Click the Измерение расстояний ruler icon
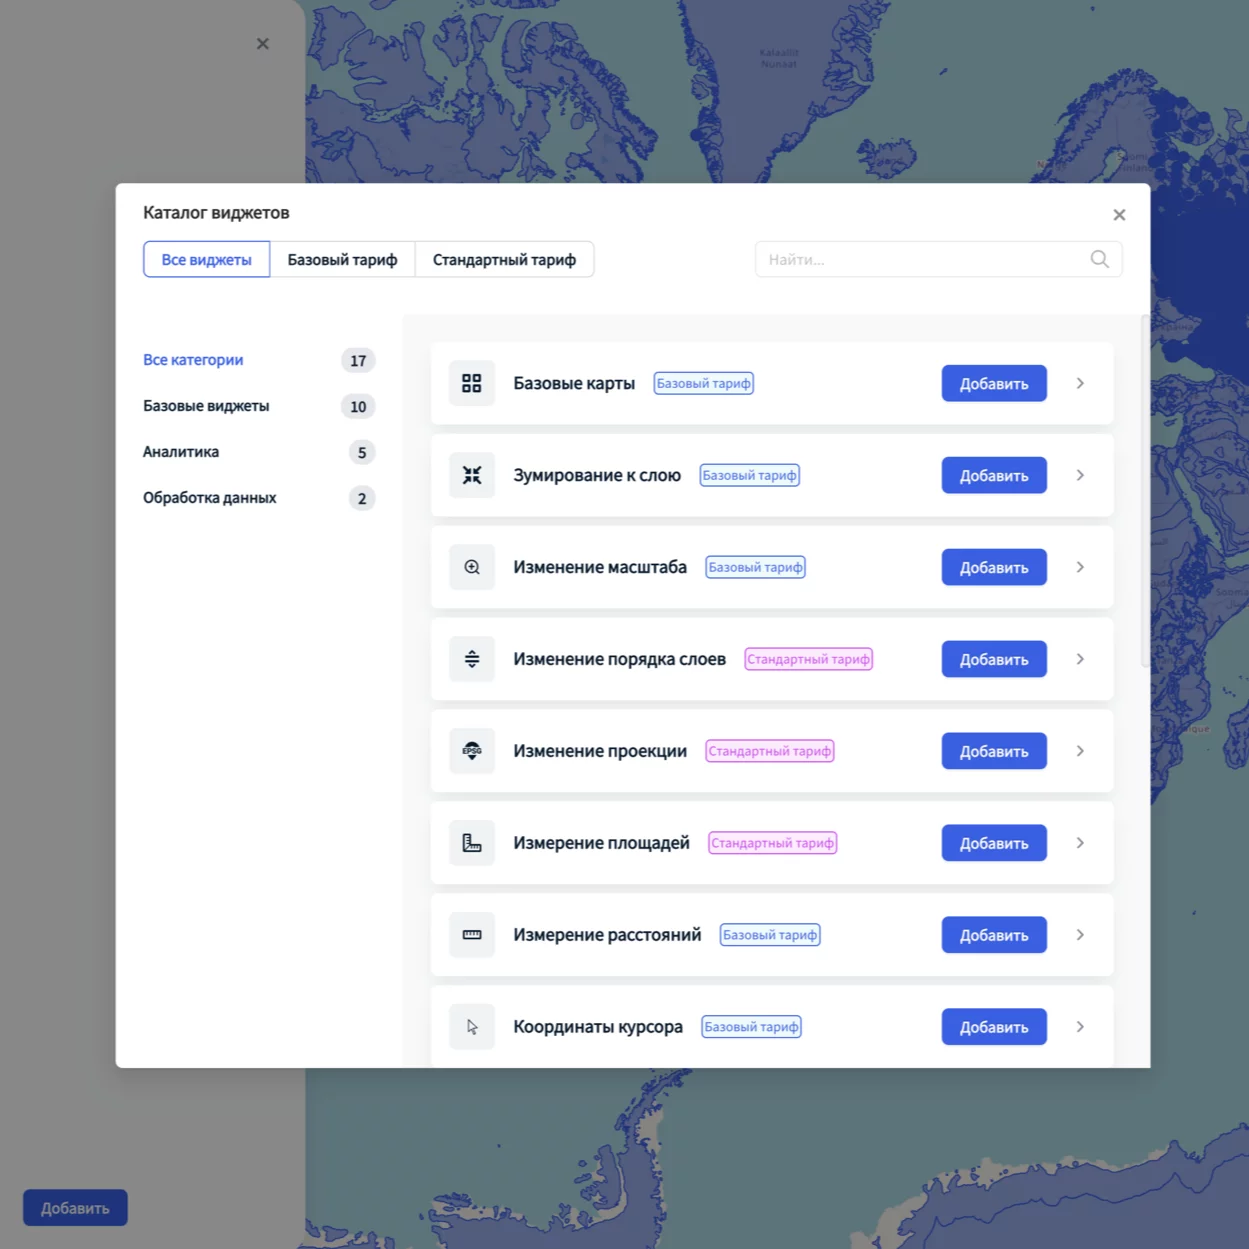 click(x=472, y=935)
